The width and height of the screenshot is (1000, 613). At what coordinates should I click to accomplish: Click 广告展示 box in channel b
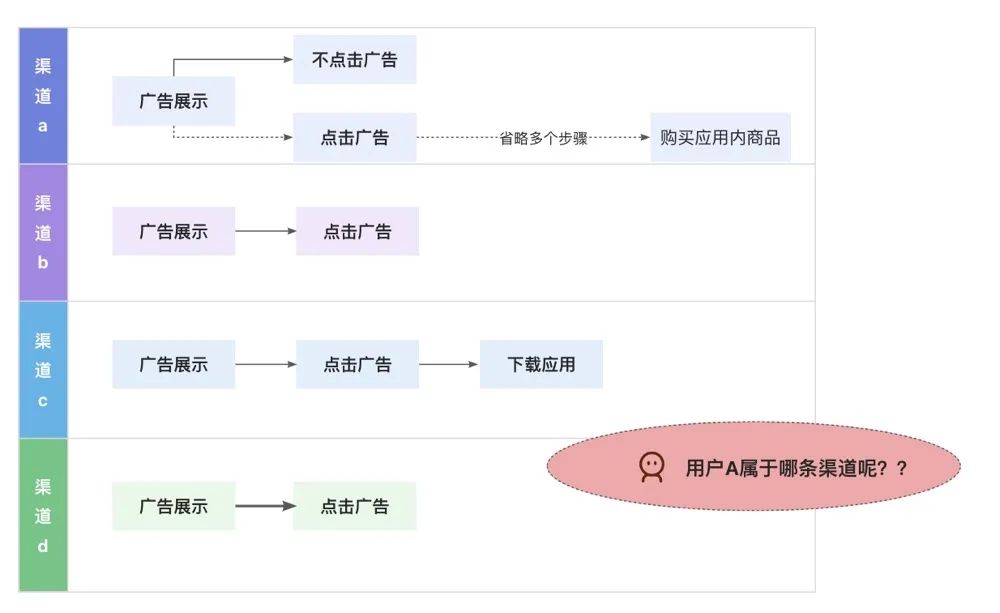tap(173, 231)
